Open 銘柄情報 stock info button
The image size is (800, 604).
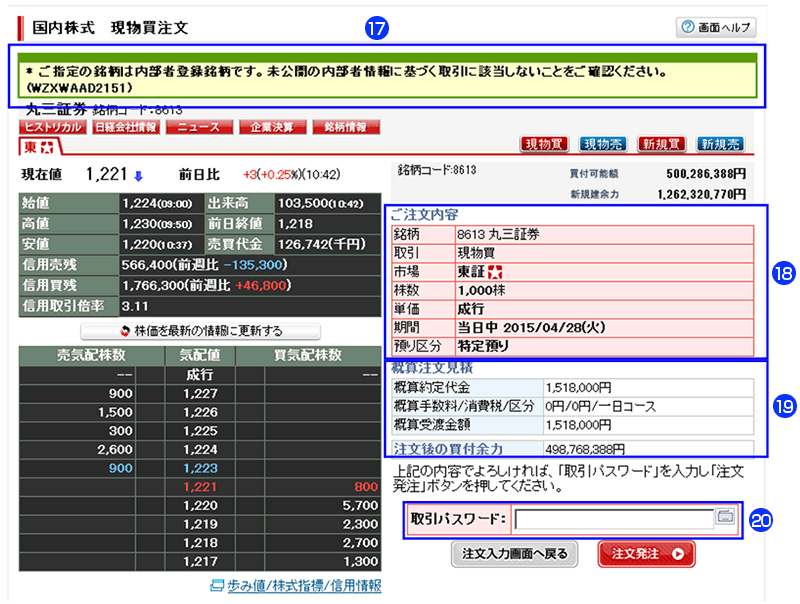346,127
